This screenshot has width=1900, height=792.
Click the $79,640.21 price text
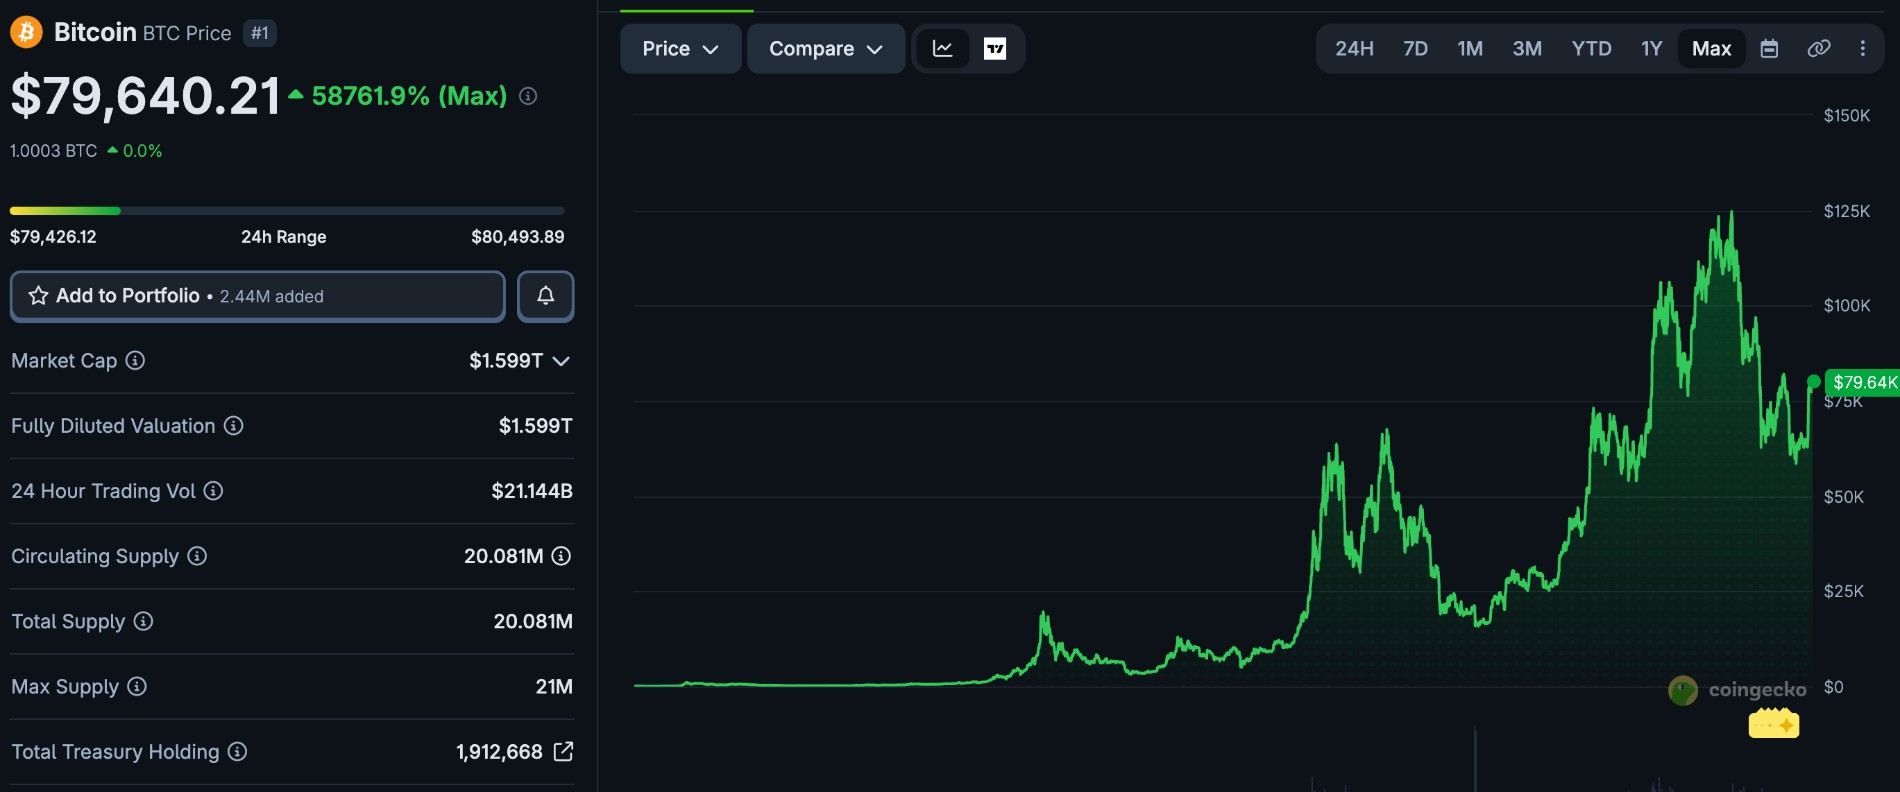point(146,96)
